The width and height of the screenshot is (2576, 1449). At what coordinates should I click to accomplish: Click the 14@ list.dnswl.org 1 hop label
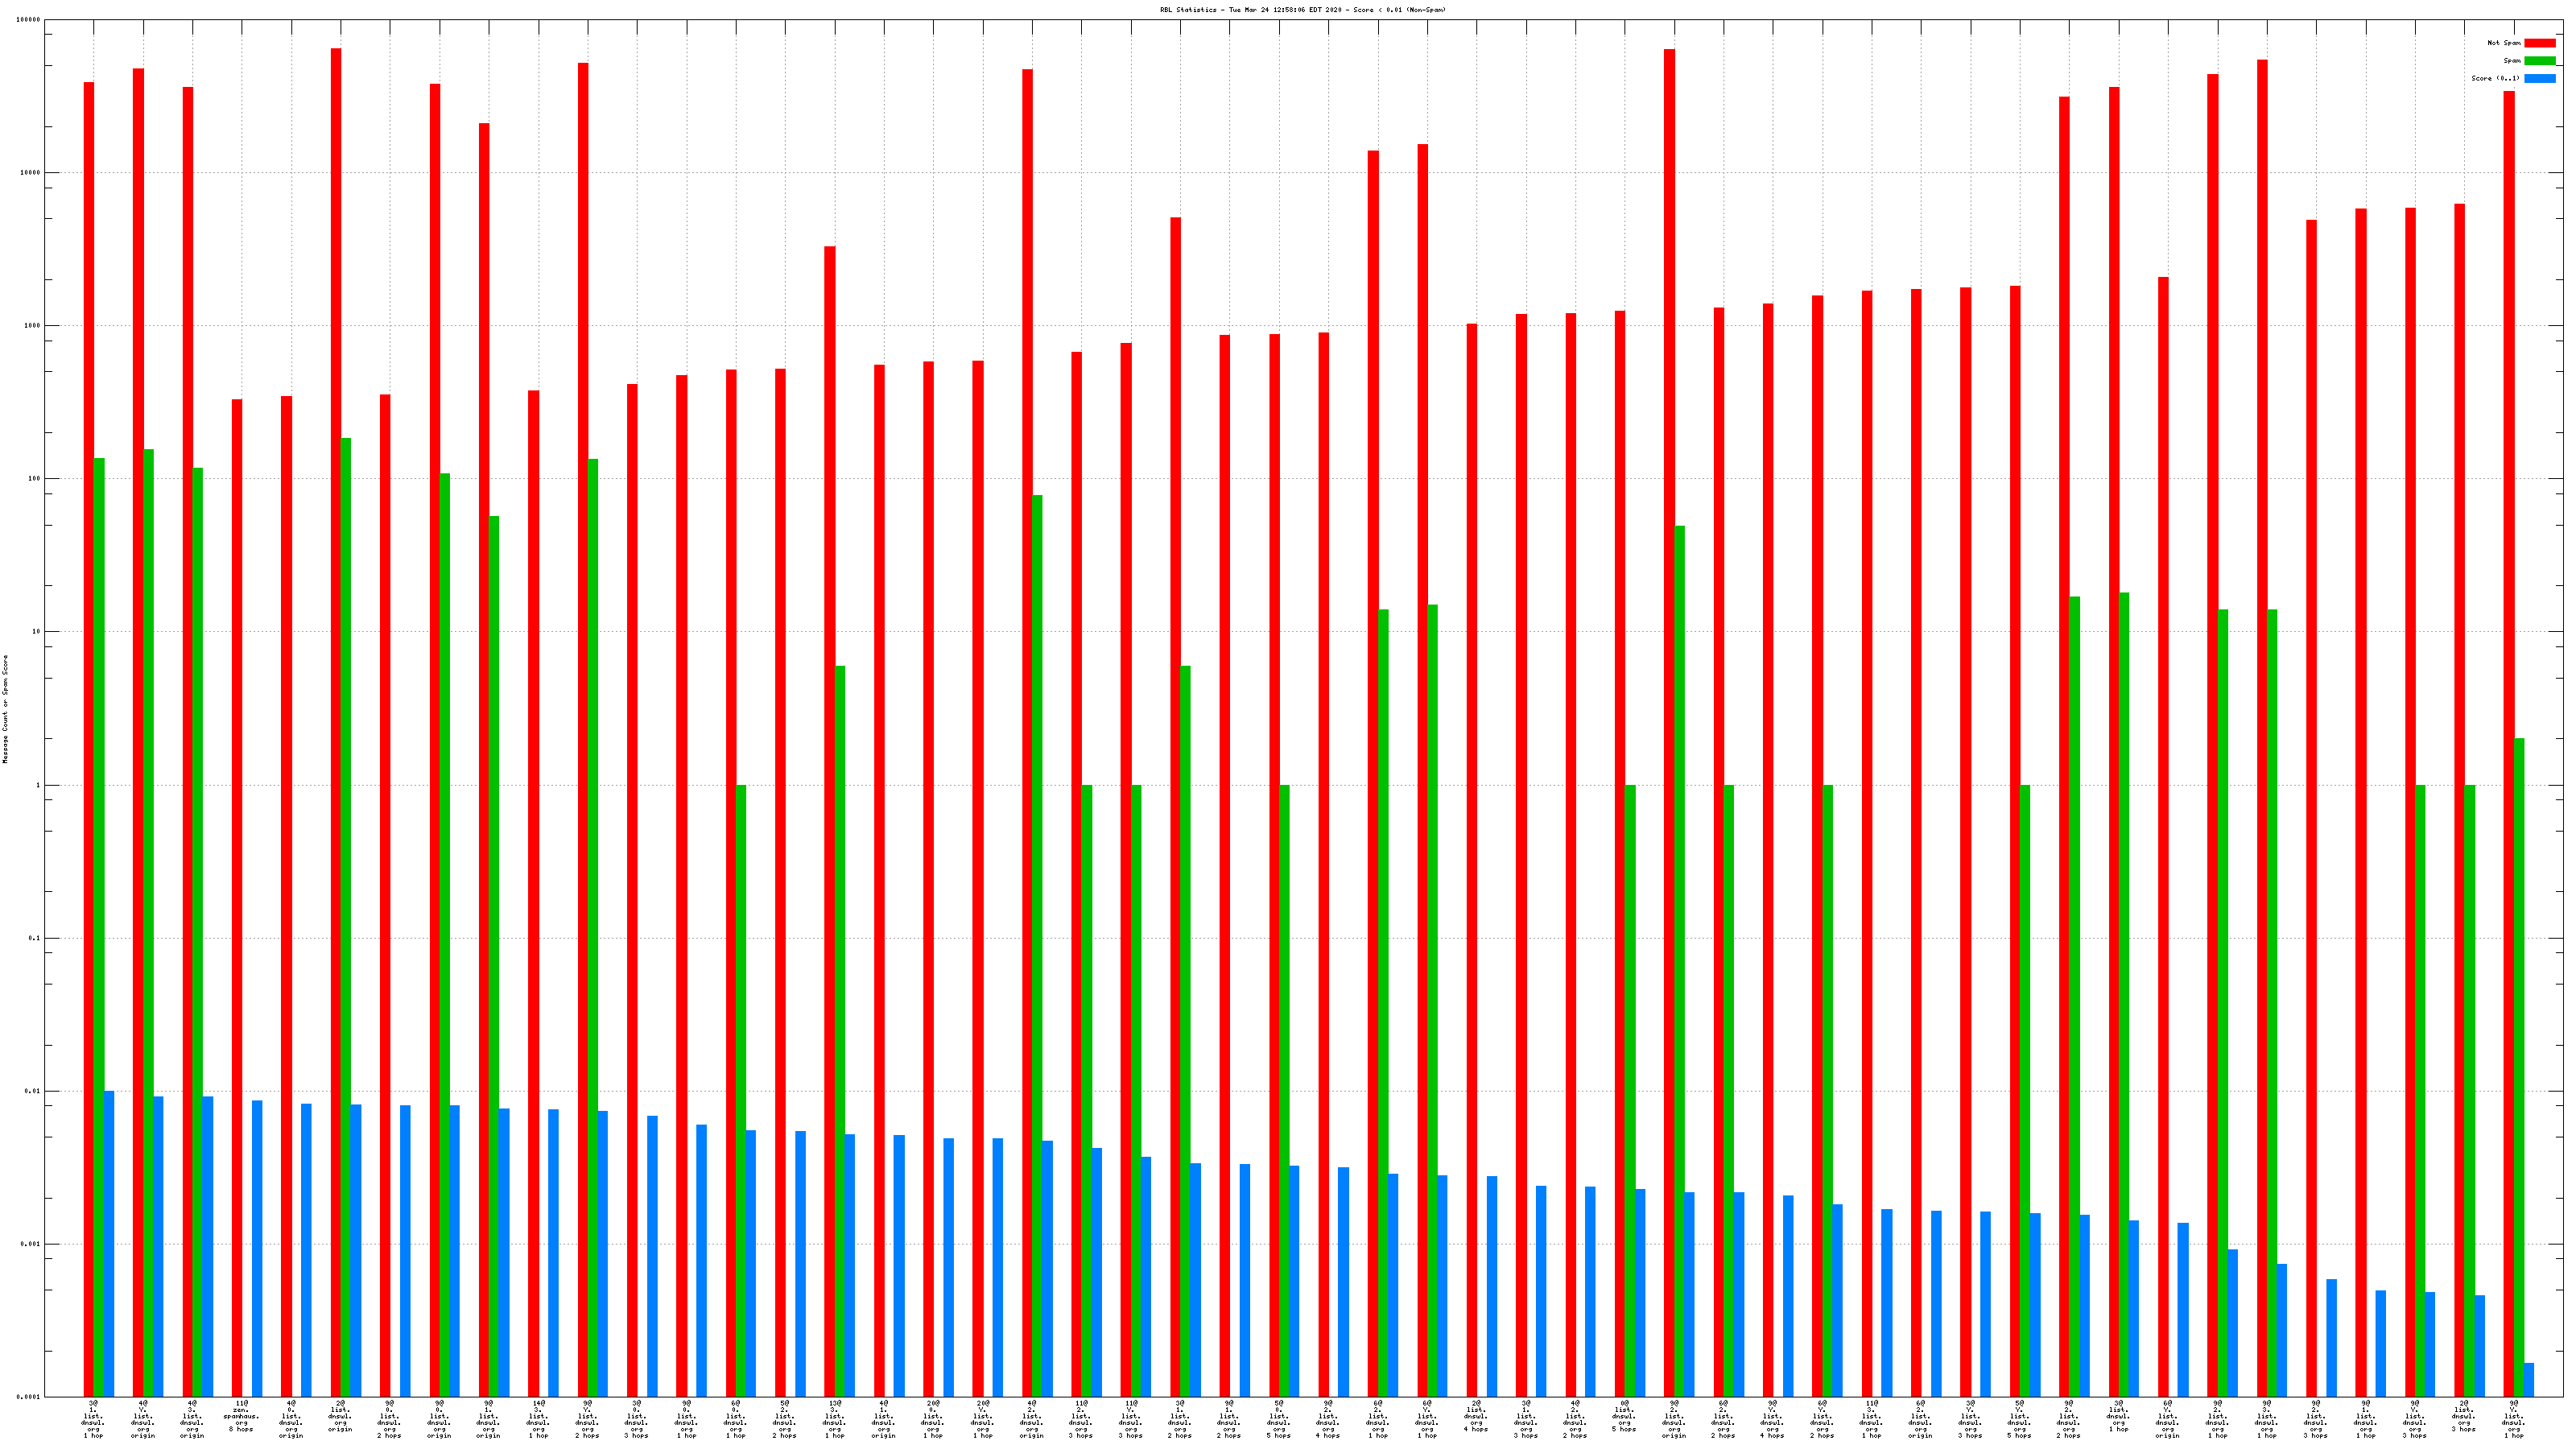click(x=538, y=1419)
